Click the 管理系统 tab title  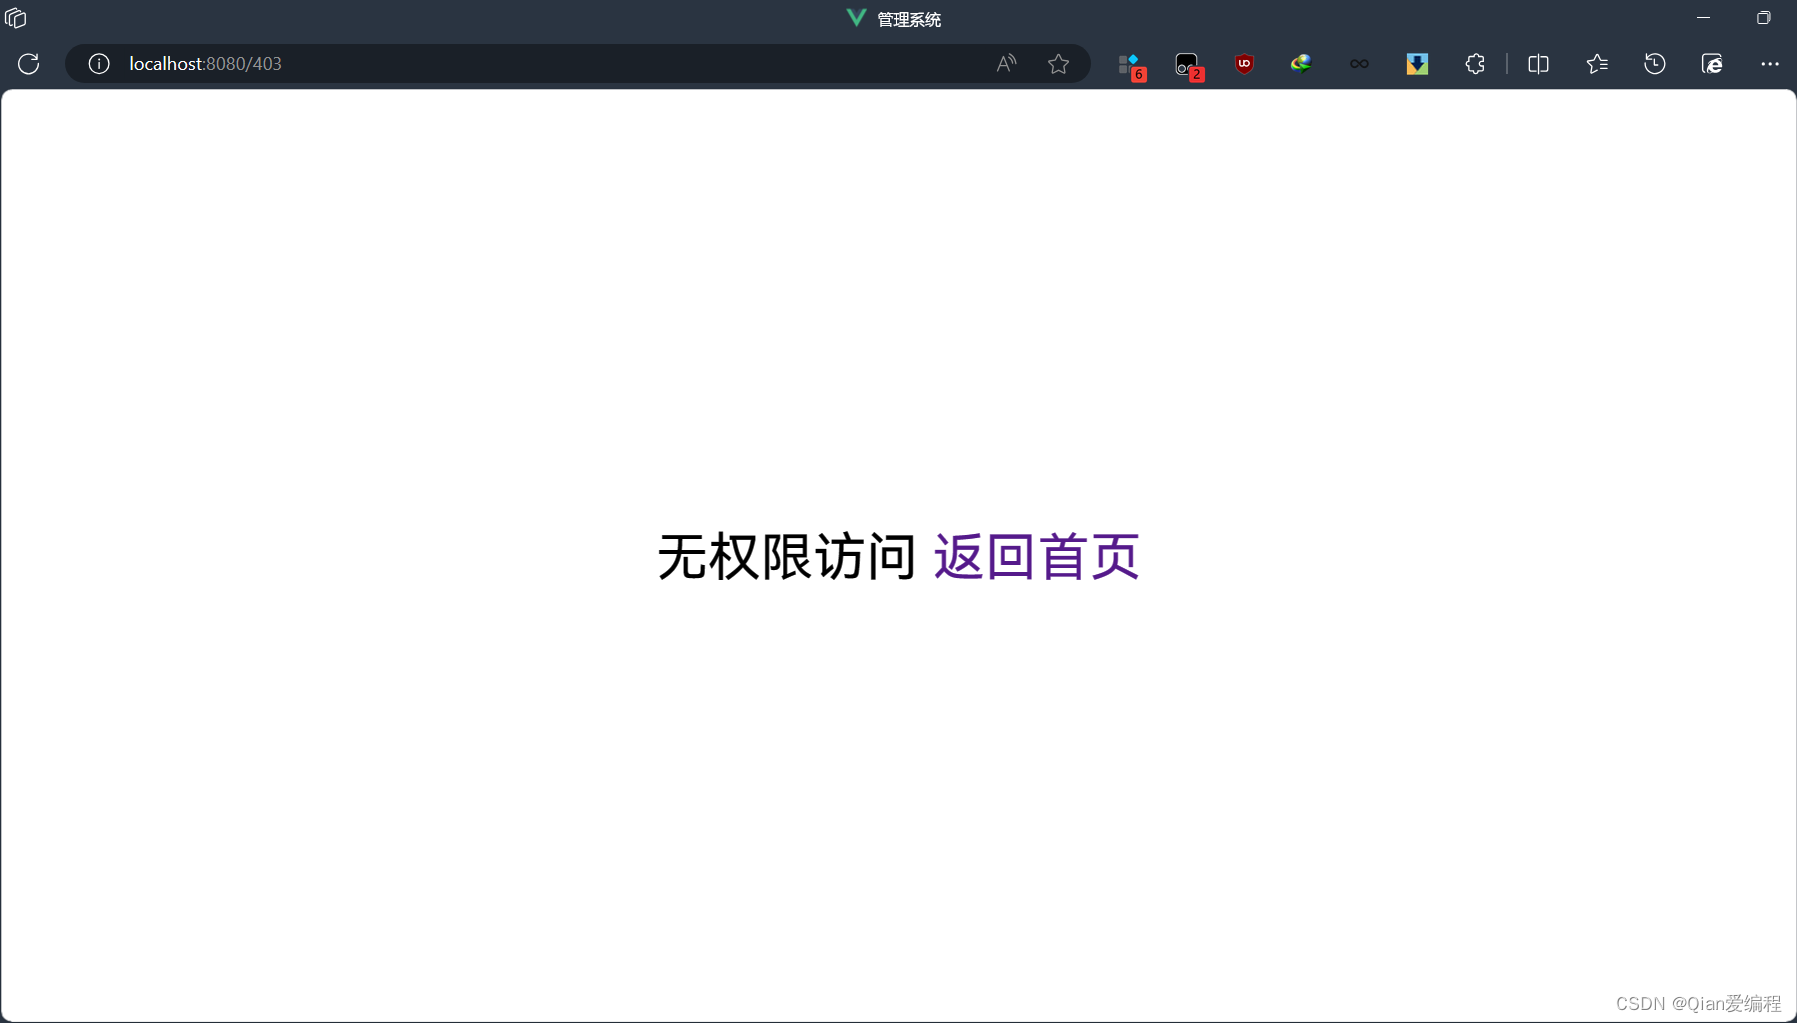tap(909, 19)
